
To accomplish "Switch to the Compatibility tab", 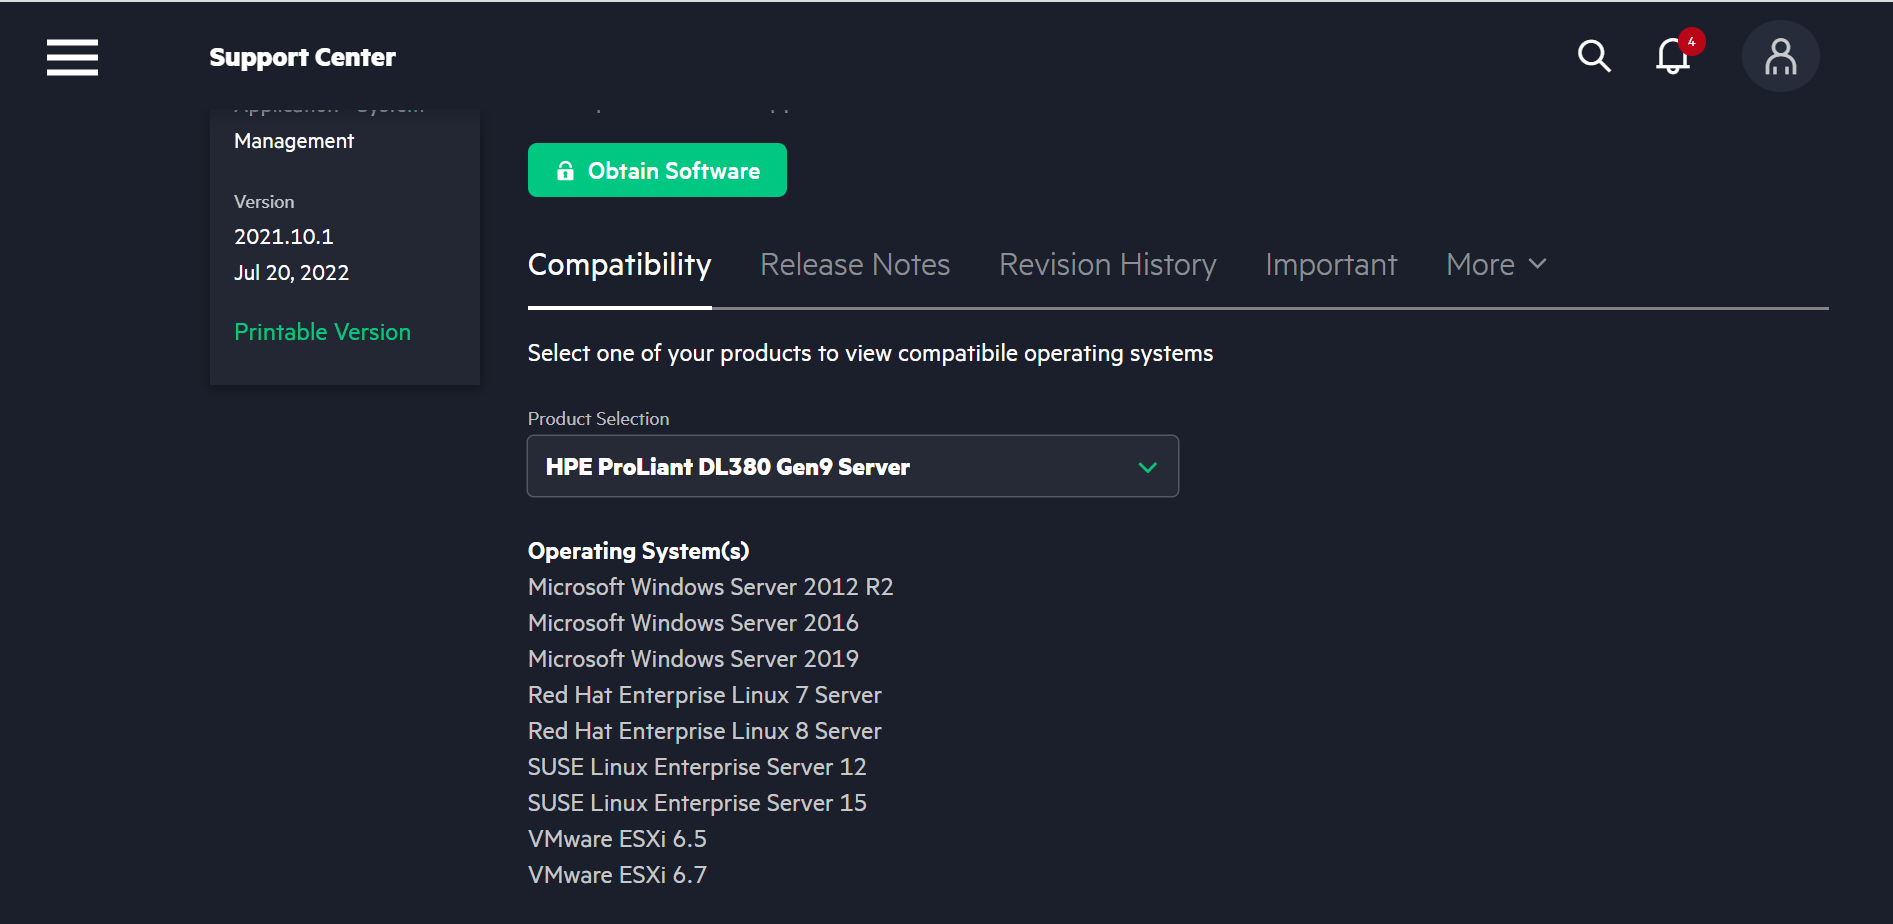I will [x=619, y=265].
